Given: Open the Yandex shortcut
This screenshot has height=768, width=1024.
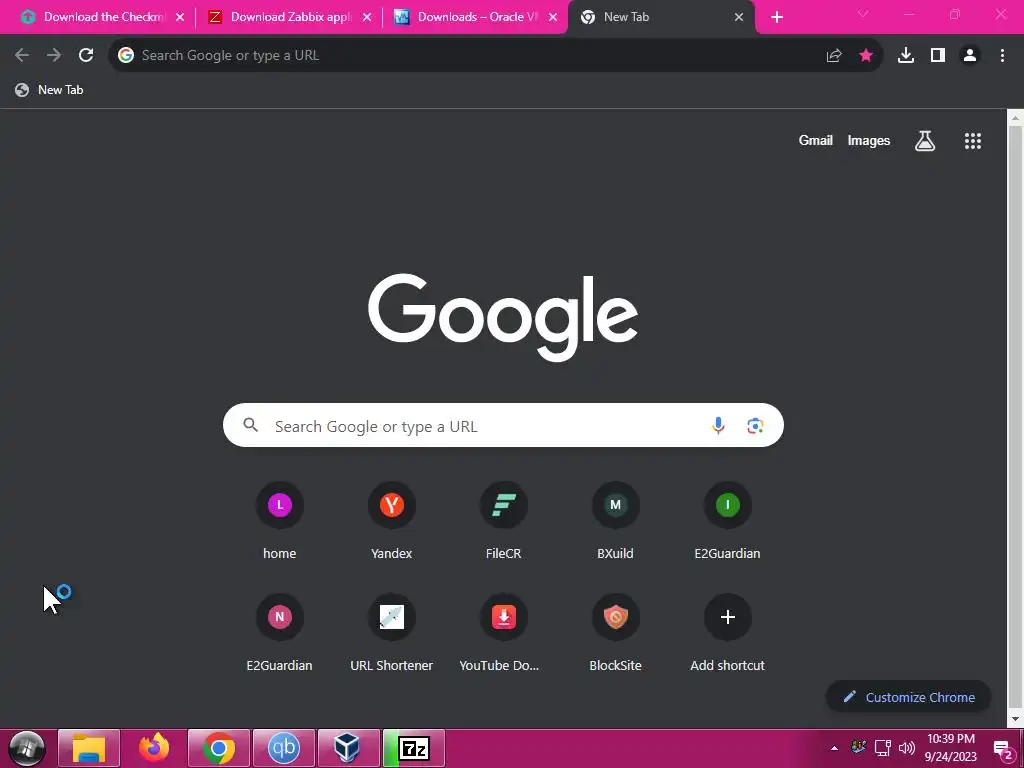Looking at the screenshot, I should click(x=392, y=521).
